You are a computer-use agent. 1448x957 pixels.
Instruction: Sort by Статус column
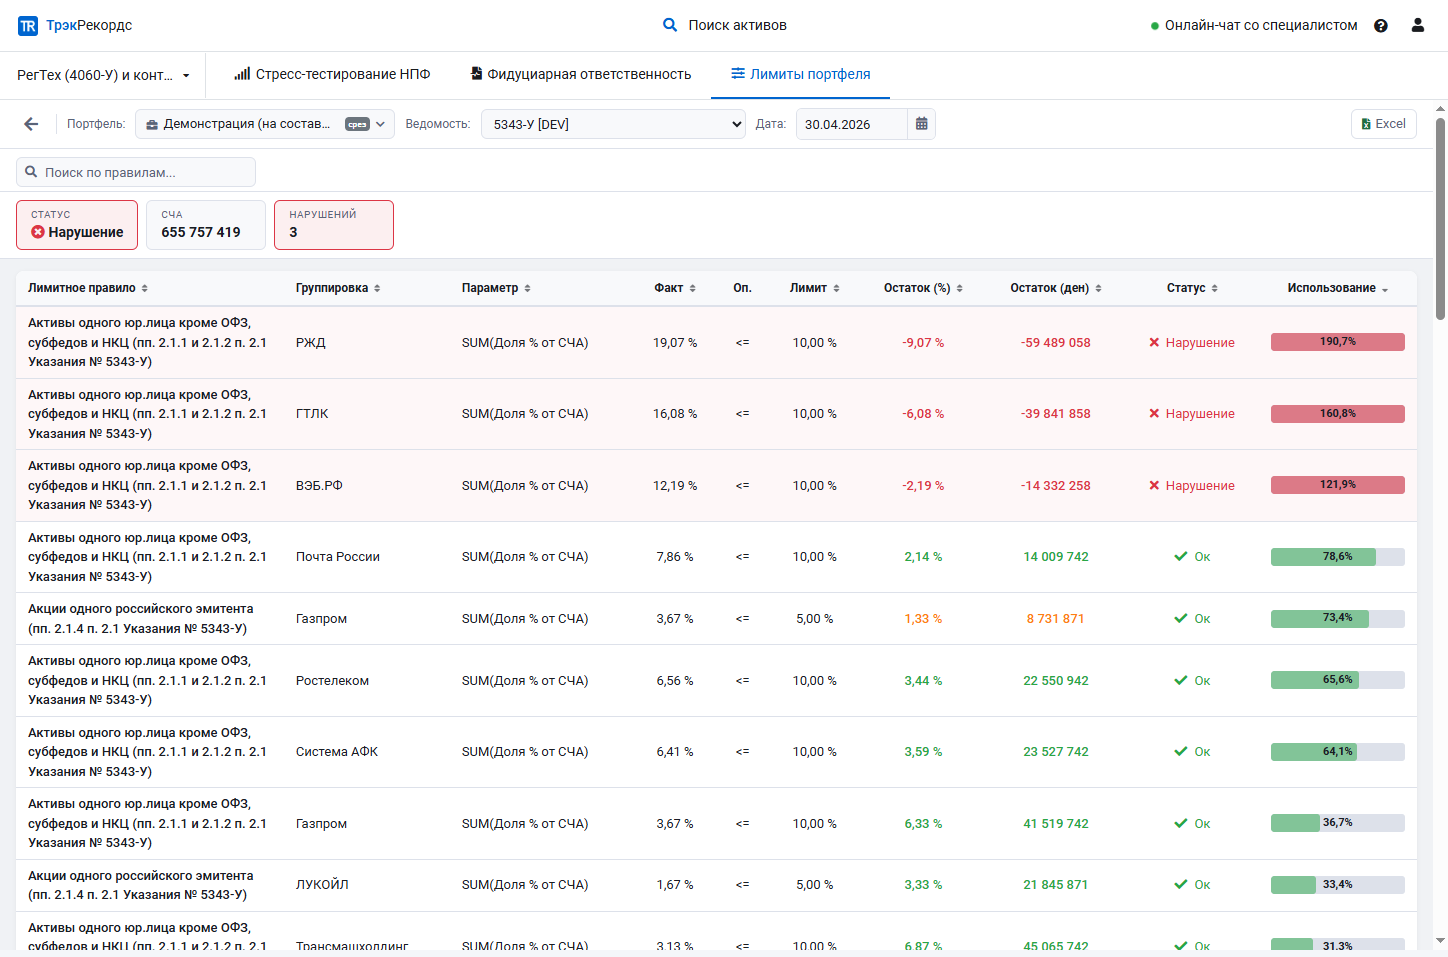click(x=1192, y=288)
